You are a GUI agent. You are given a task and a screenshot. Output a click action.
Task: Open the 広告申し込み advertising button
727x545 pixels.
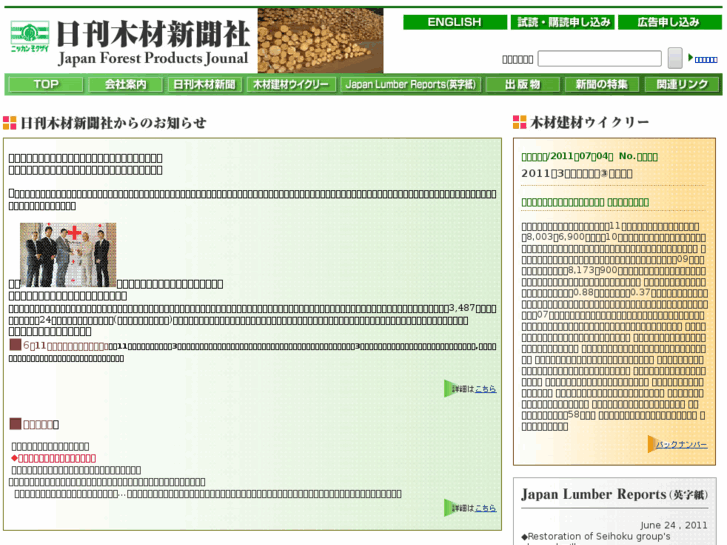tap(670, 22)
